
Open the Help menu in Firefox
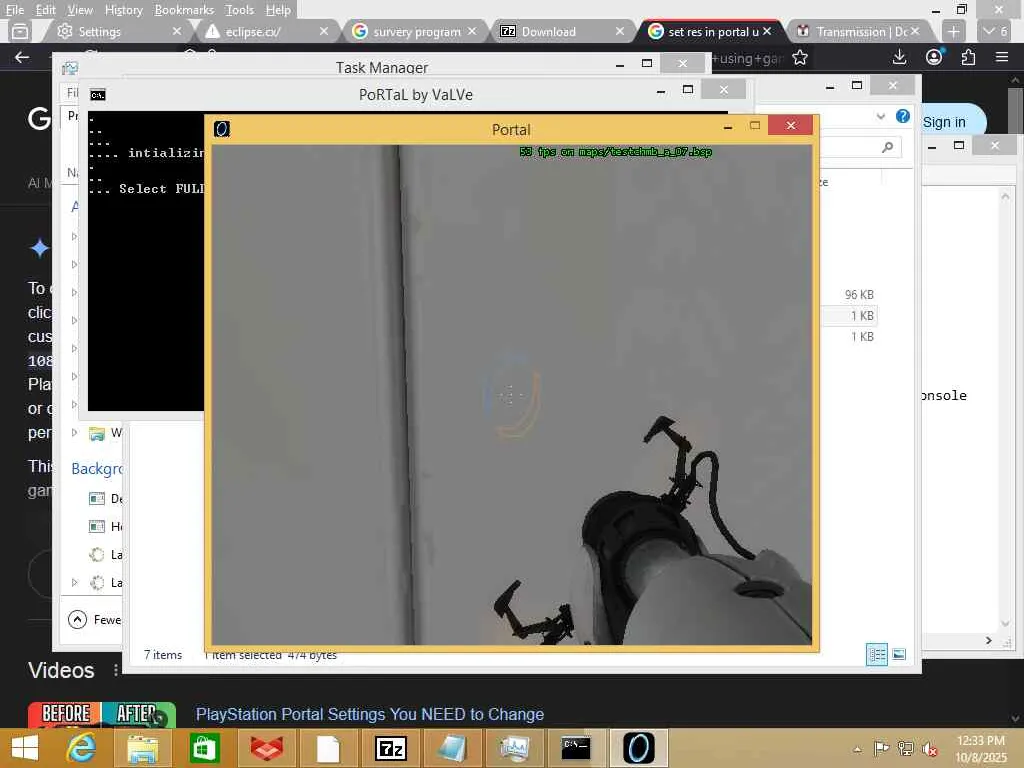[x=278, y=10]
